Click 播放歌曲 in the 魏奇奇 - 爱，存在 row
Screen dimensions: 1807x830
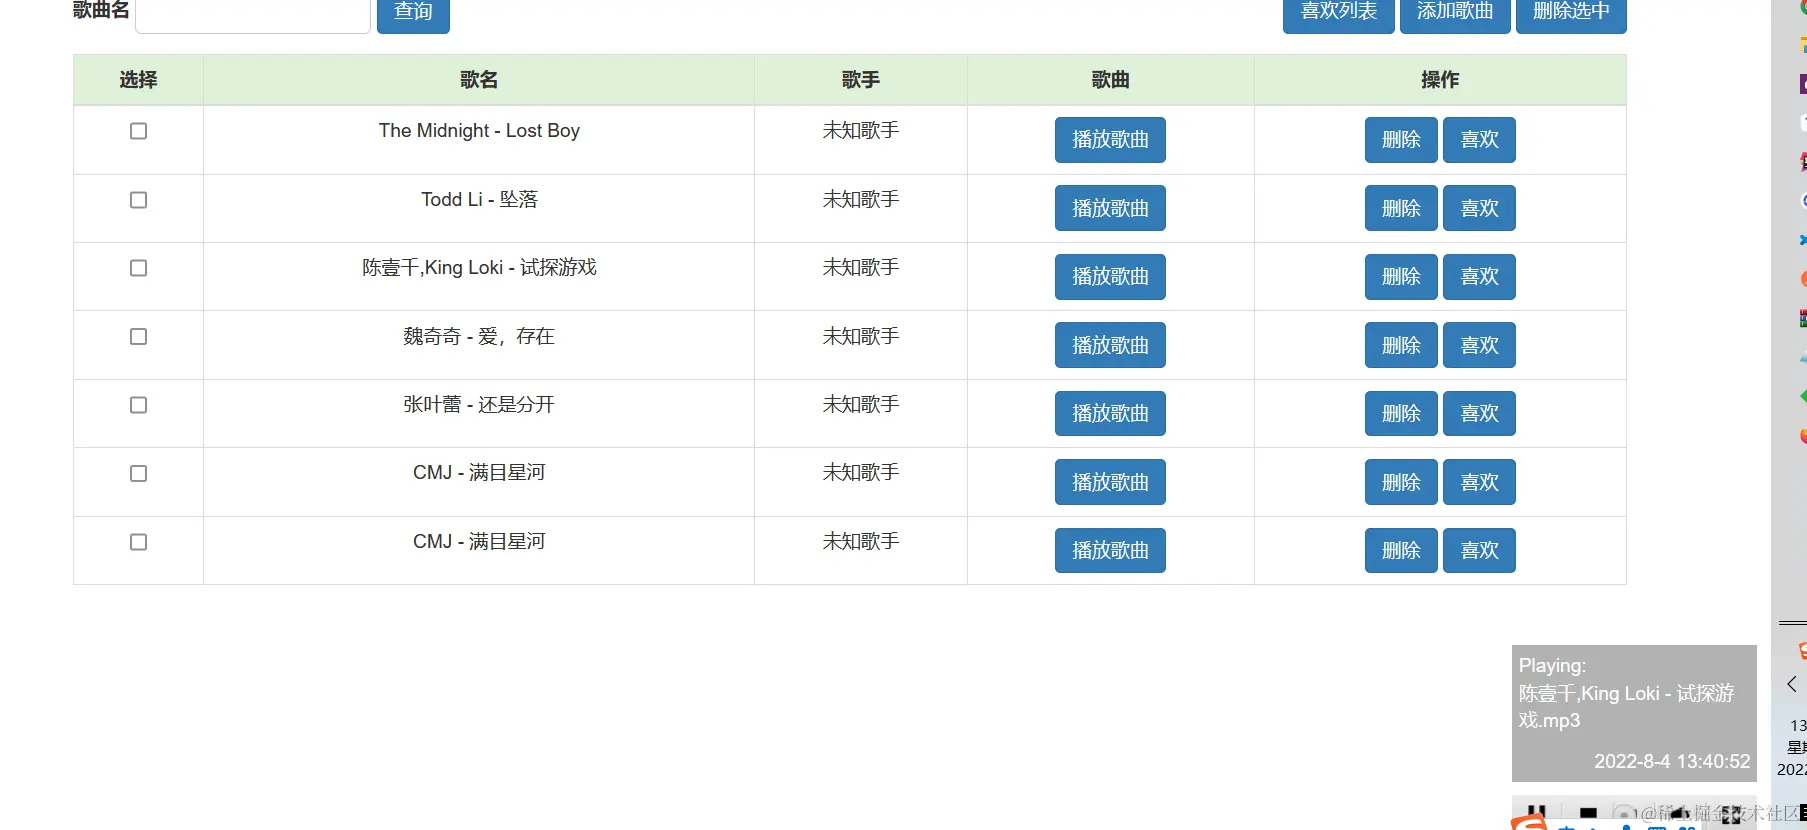tap(1110, 345)
